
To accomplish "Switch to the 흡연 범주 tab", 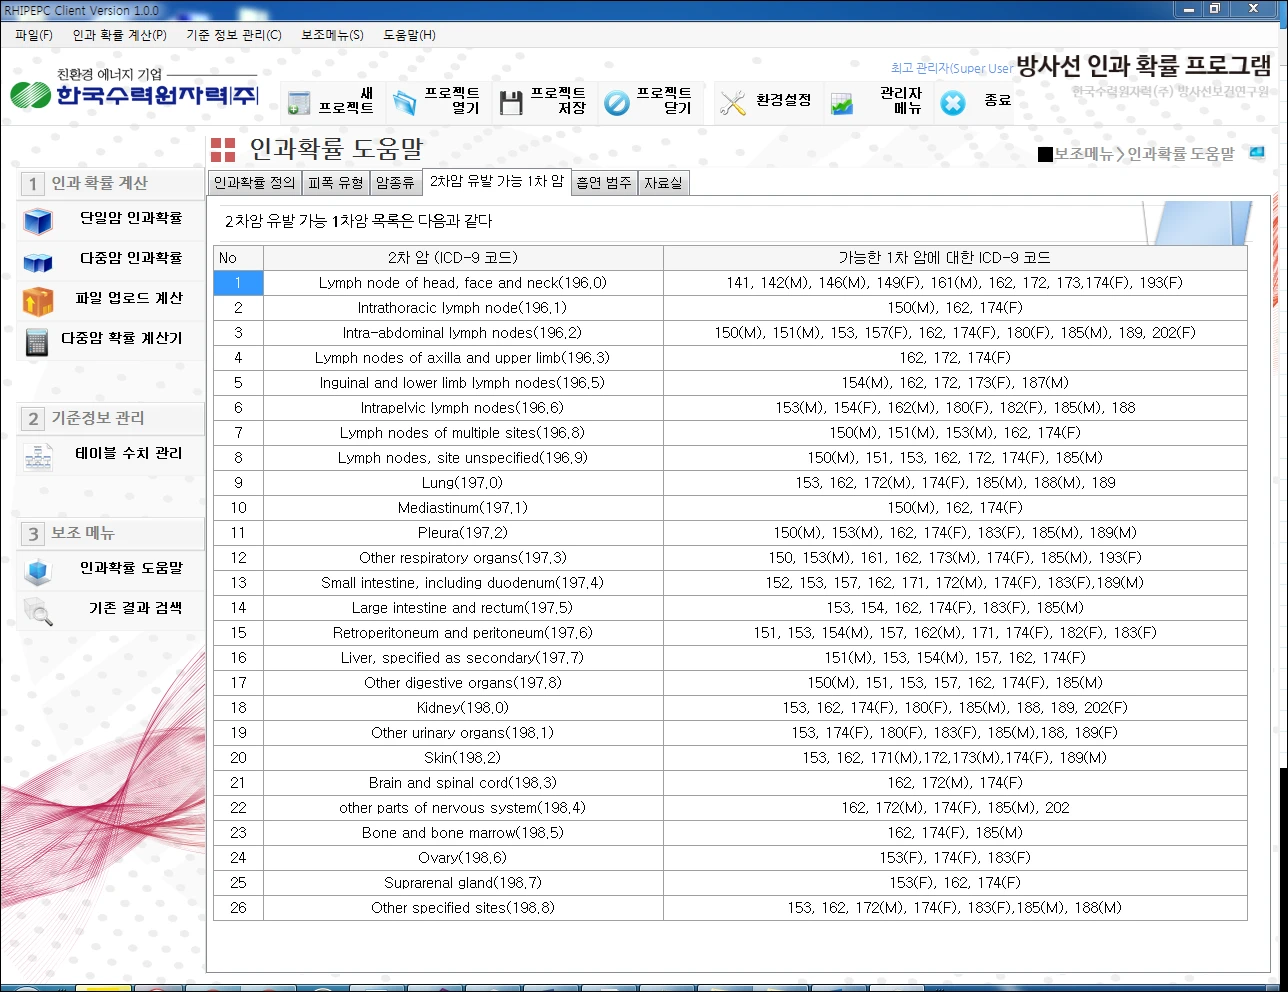I will click(x=604, y=183).
